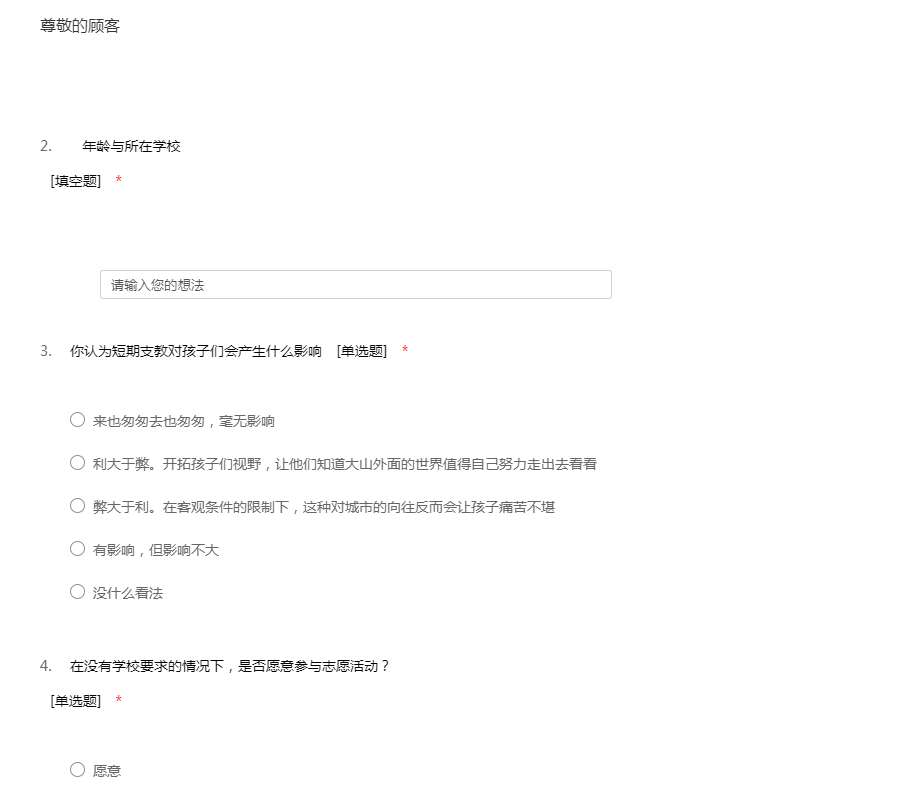
Task: Click the answer text starting with "弊大于利。在客观条件"
Action: click(324, 507)
